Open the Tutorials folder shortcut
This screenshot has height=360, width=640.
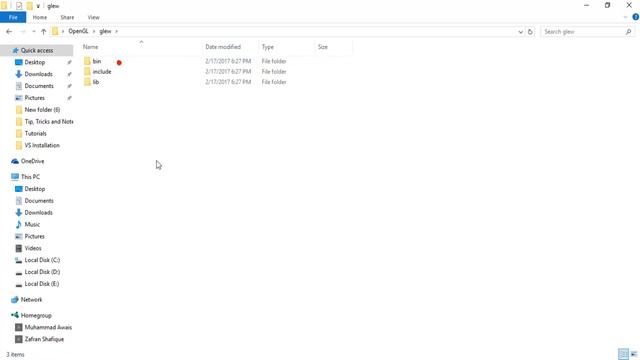click(36, 133)
